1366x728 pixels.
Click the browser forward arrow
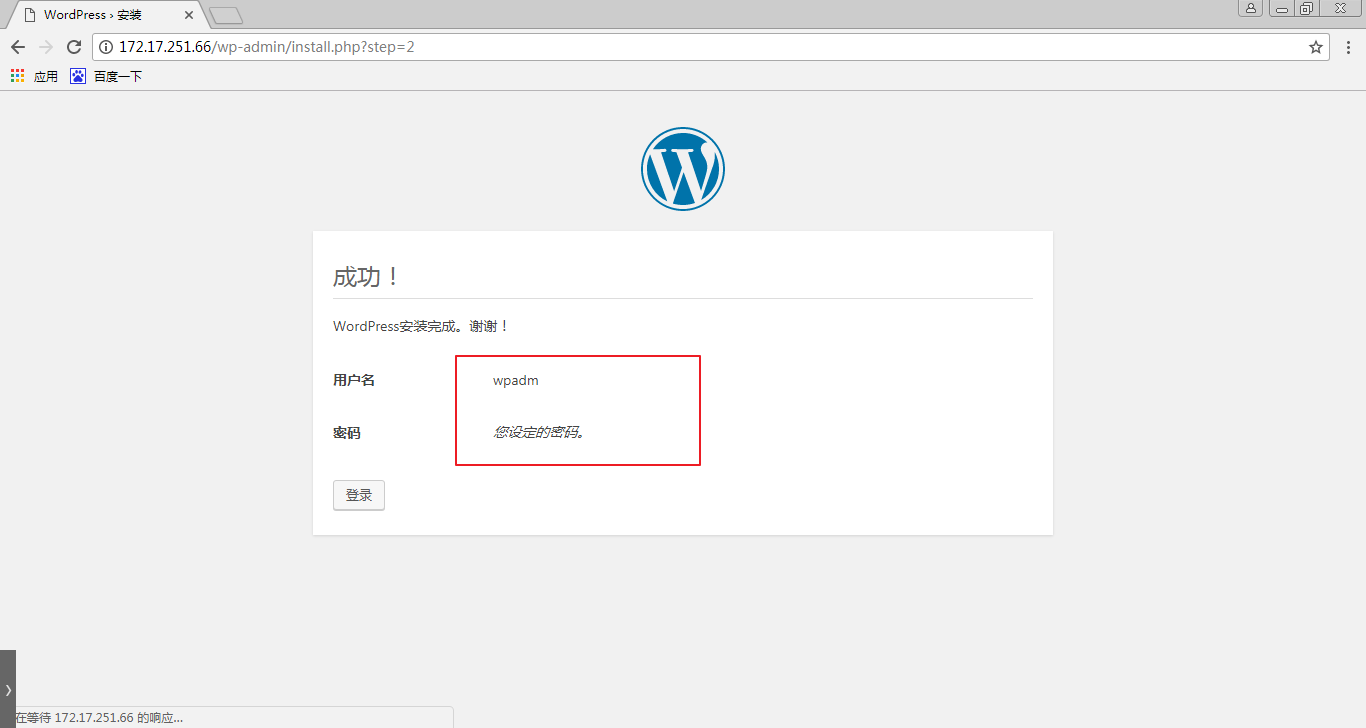pyautogui.click(x=46, y=47)
